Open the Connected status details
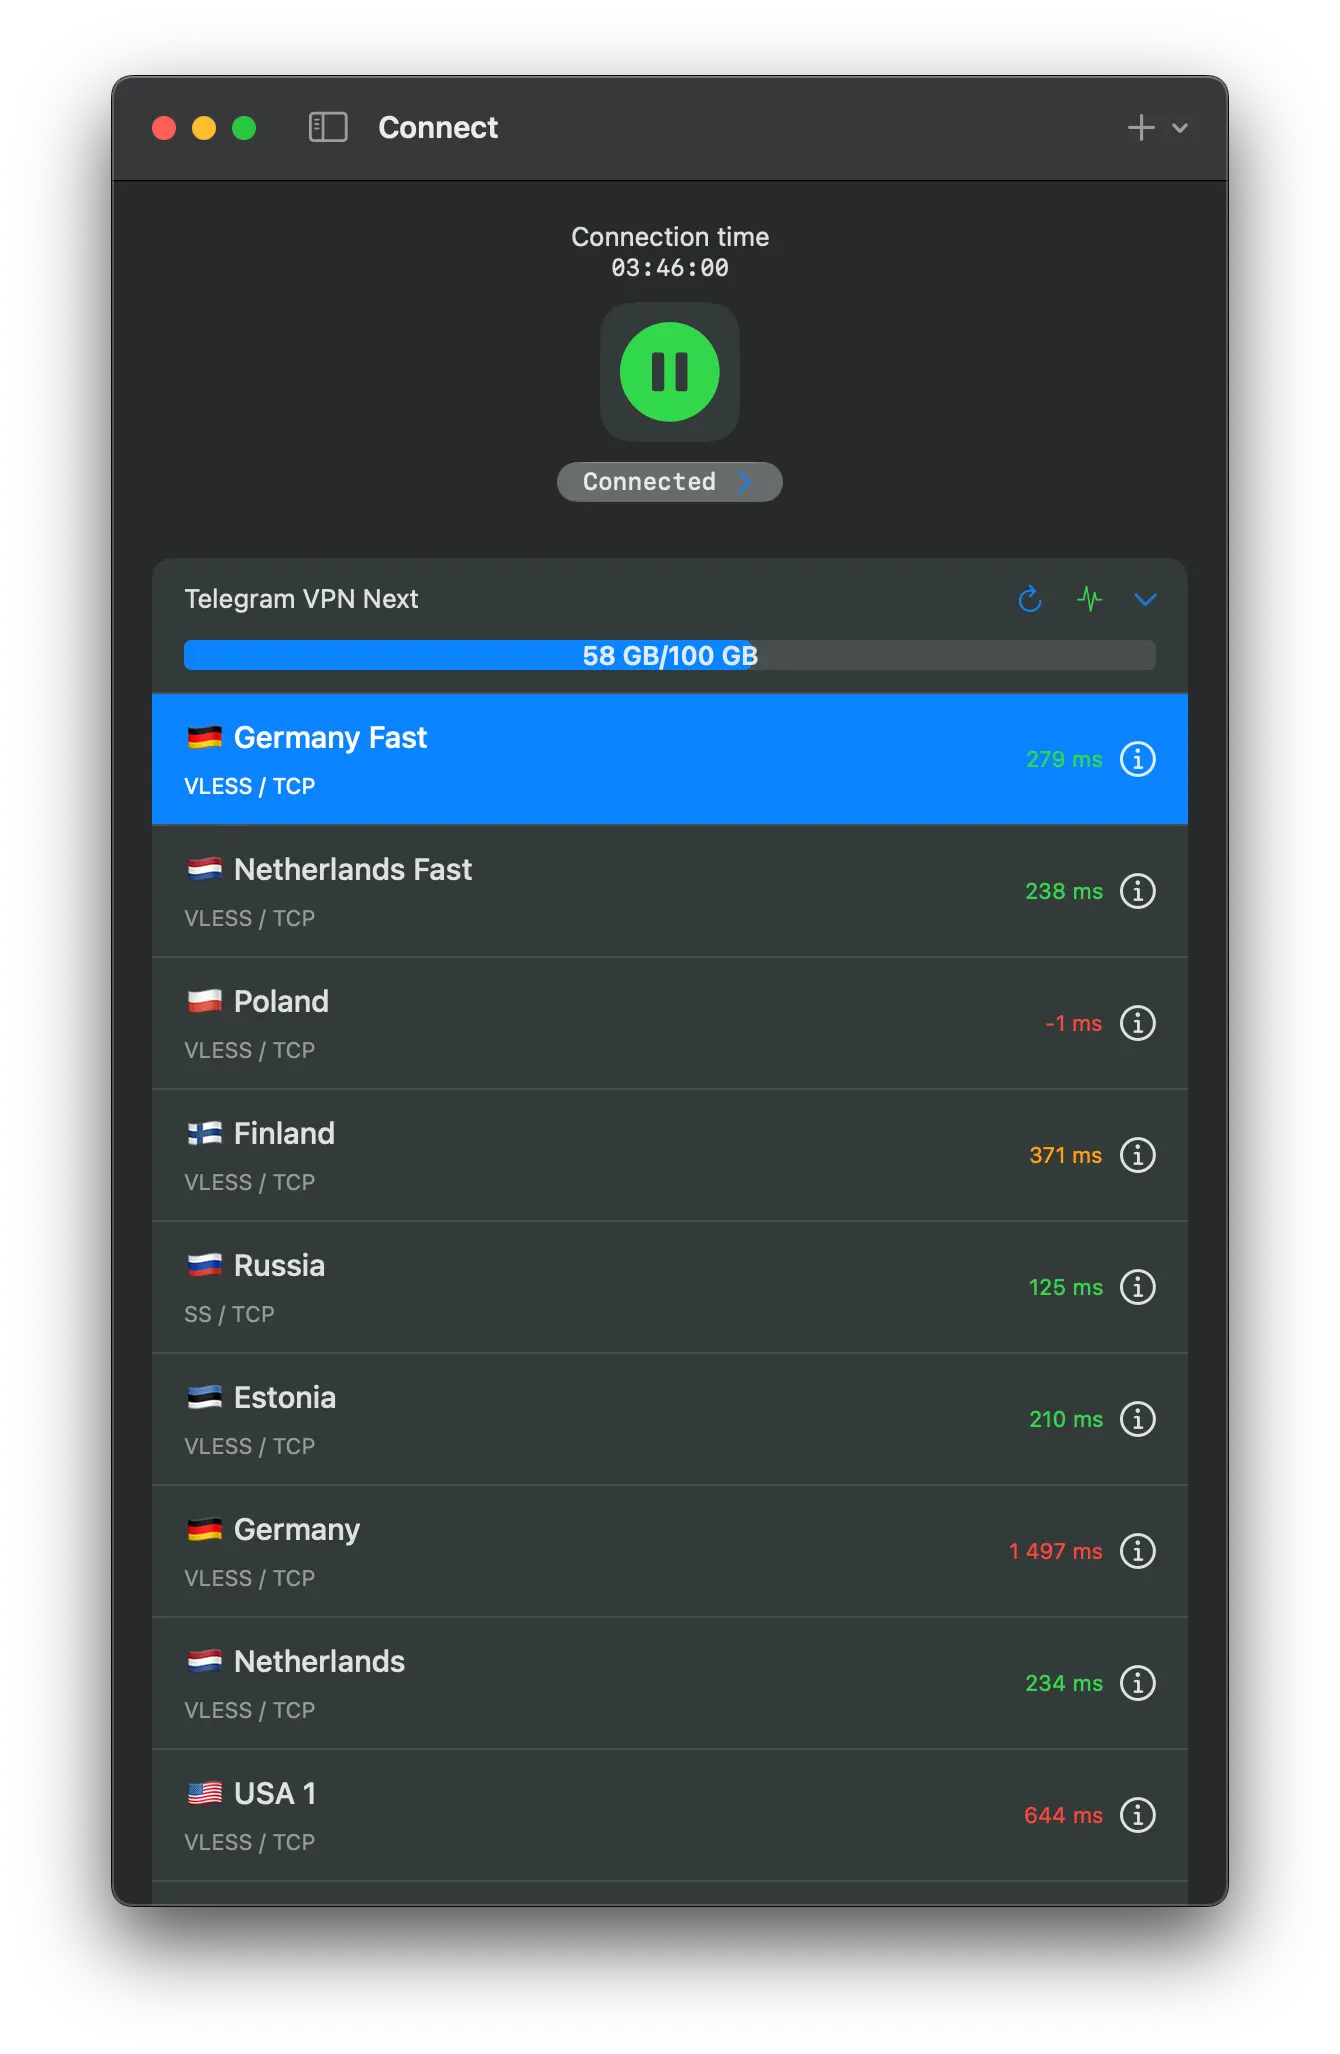The width and height of the screenshot is (1340, 2054). coord(670,482)
